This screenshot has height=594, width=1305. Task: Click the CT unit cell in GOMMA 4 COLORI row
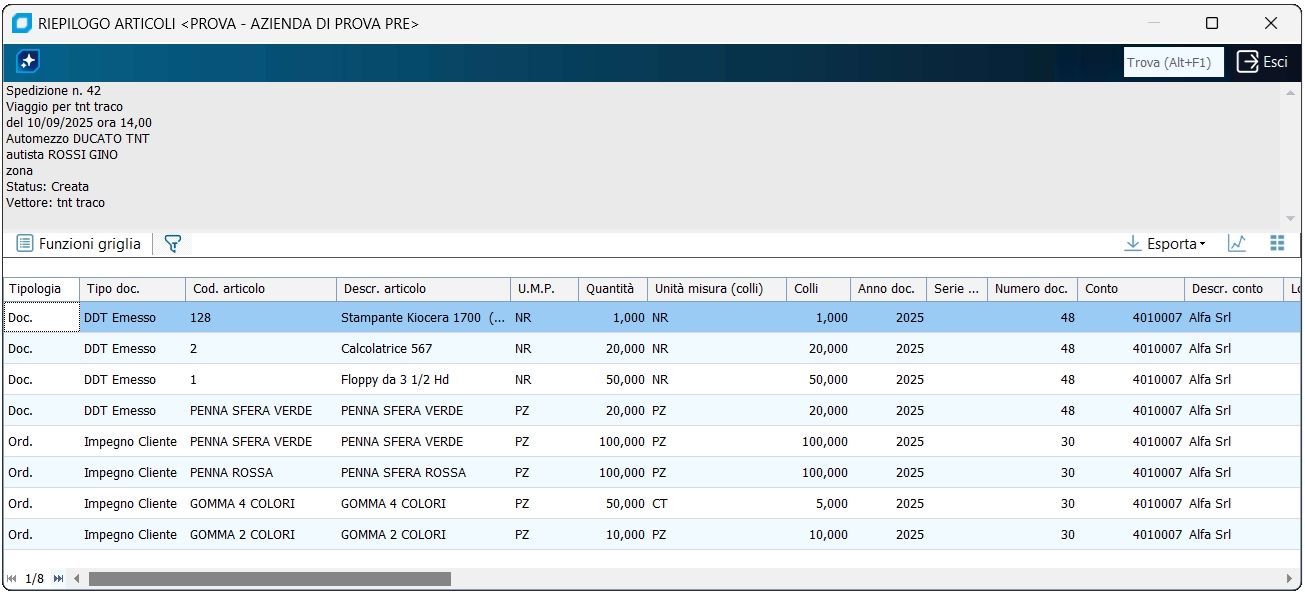coord(717,504)
